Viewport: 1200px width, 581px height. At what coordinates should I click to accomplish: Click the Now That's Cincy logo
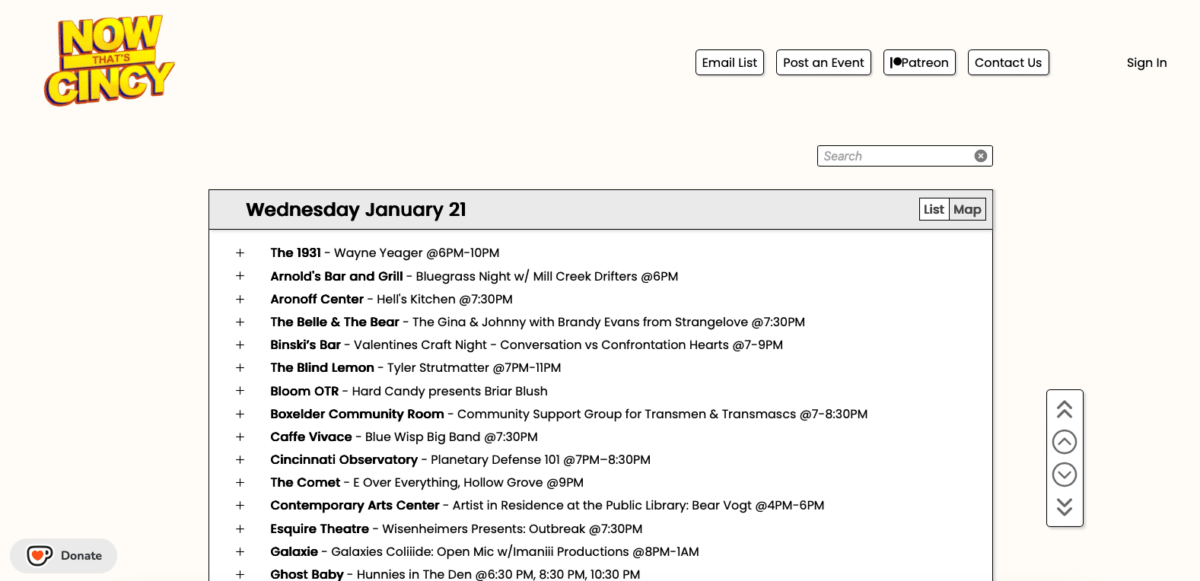pos(109,61)
